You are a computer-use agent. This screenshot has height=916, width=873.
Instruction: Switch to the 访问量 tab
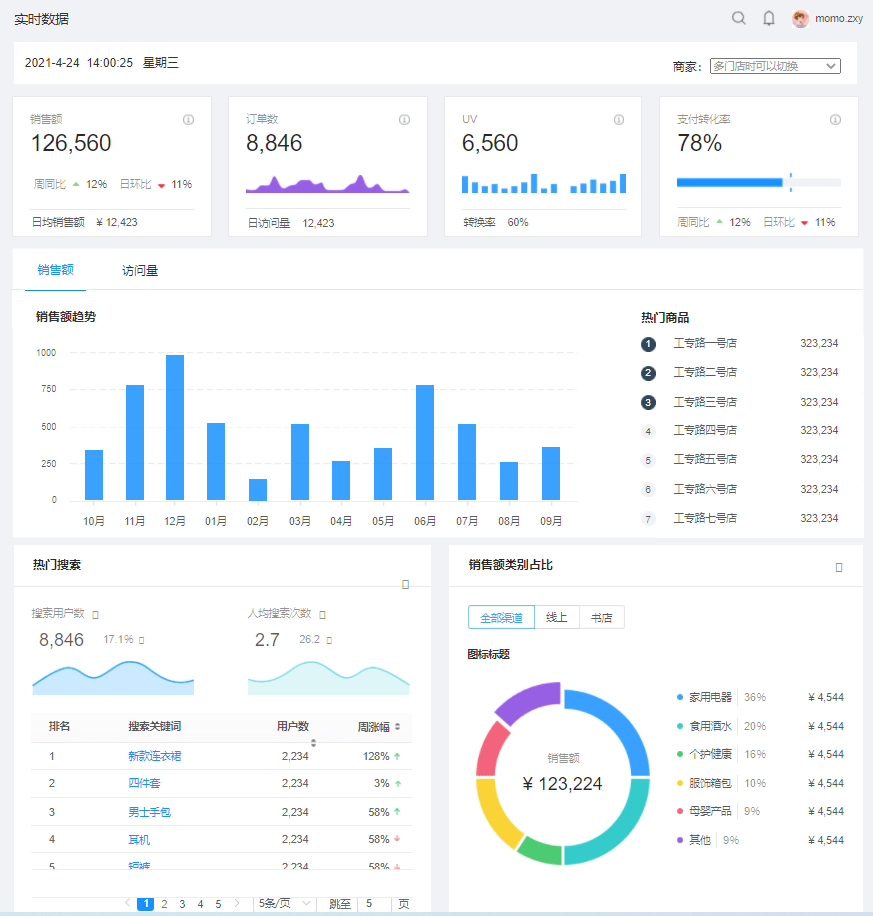click(140, 270)
